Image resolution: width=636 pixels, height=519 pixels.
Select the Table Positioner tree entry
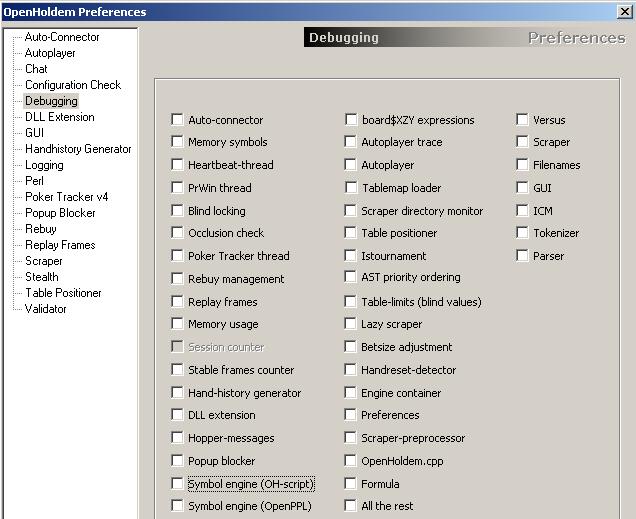click(63, 293)
